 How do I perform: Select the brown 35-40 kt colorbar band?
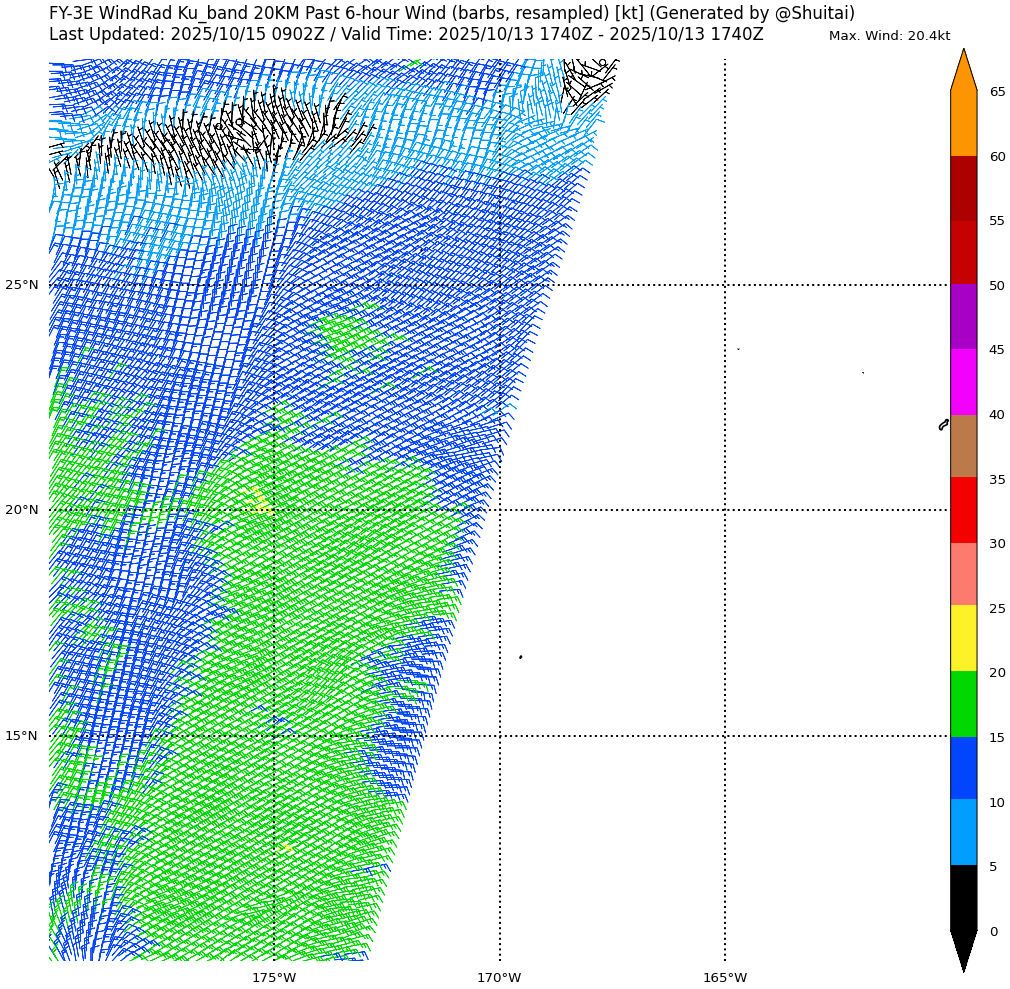pyautogui.click(x=963, y=446)
